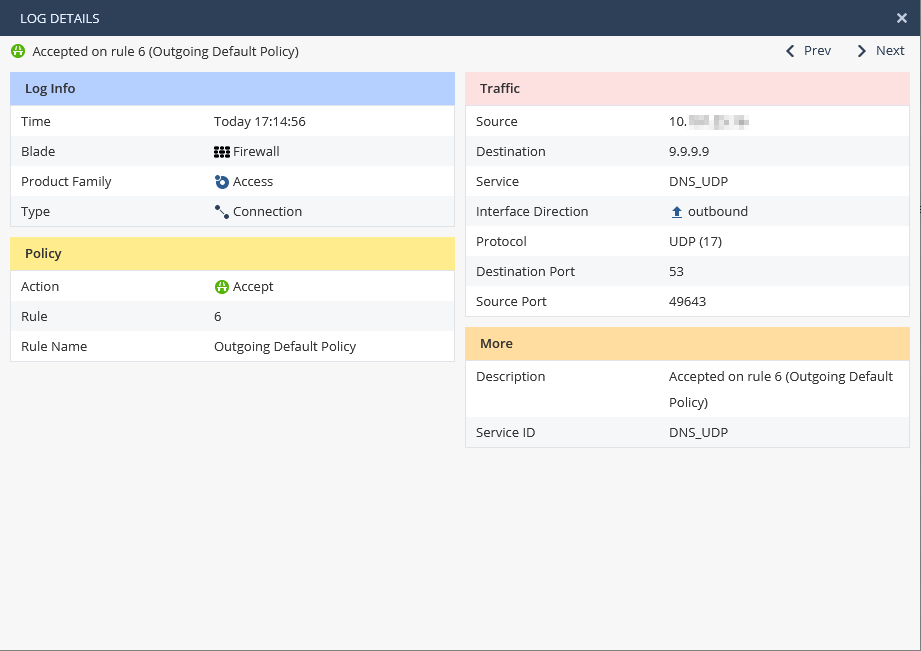This screenshot has height=651, width=921.
Task: Click the source port value 49643
Action: (x=687, y=302)
